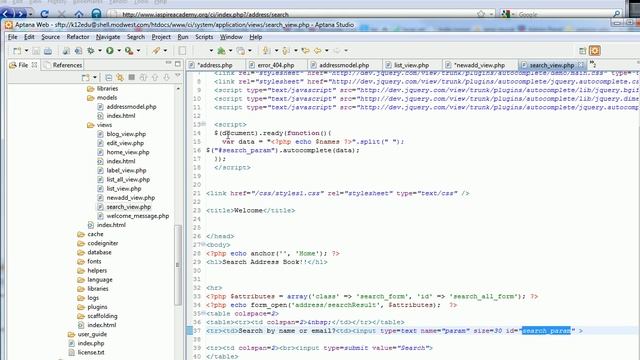Open the File view menu triangle

click(178, 76)
